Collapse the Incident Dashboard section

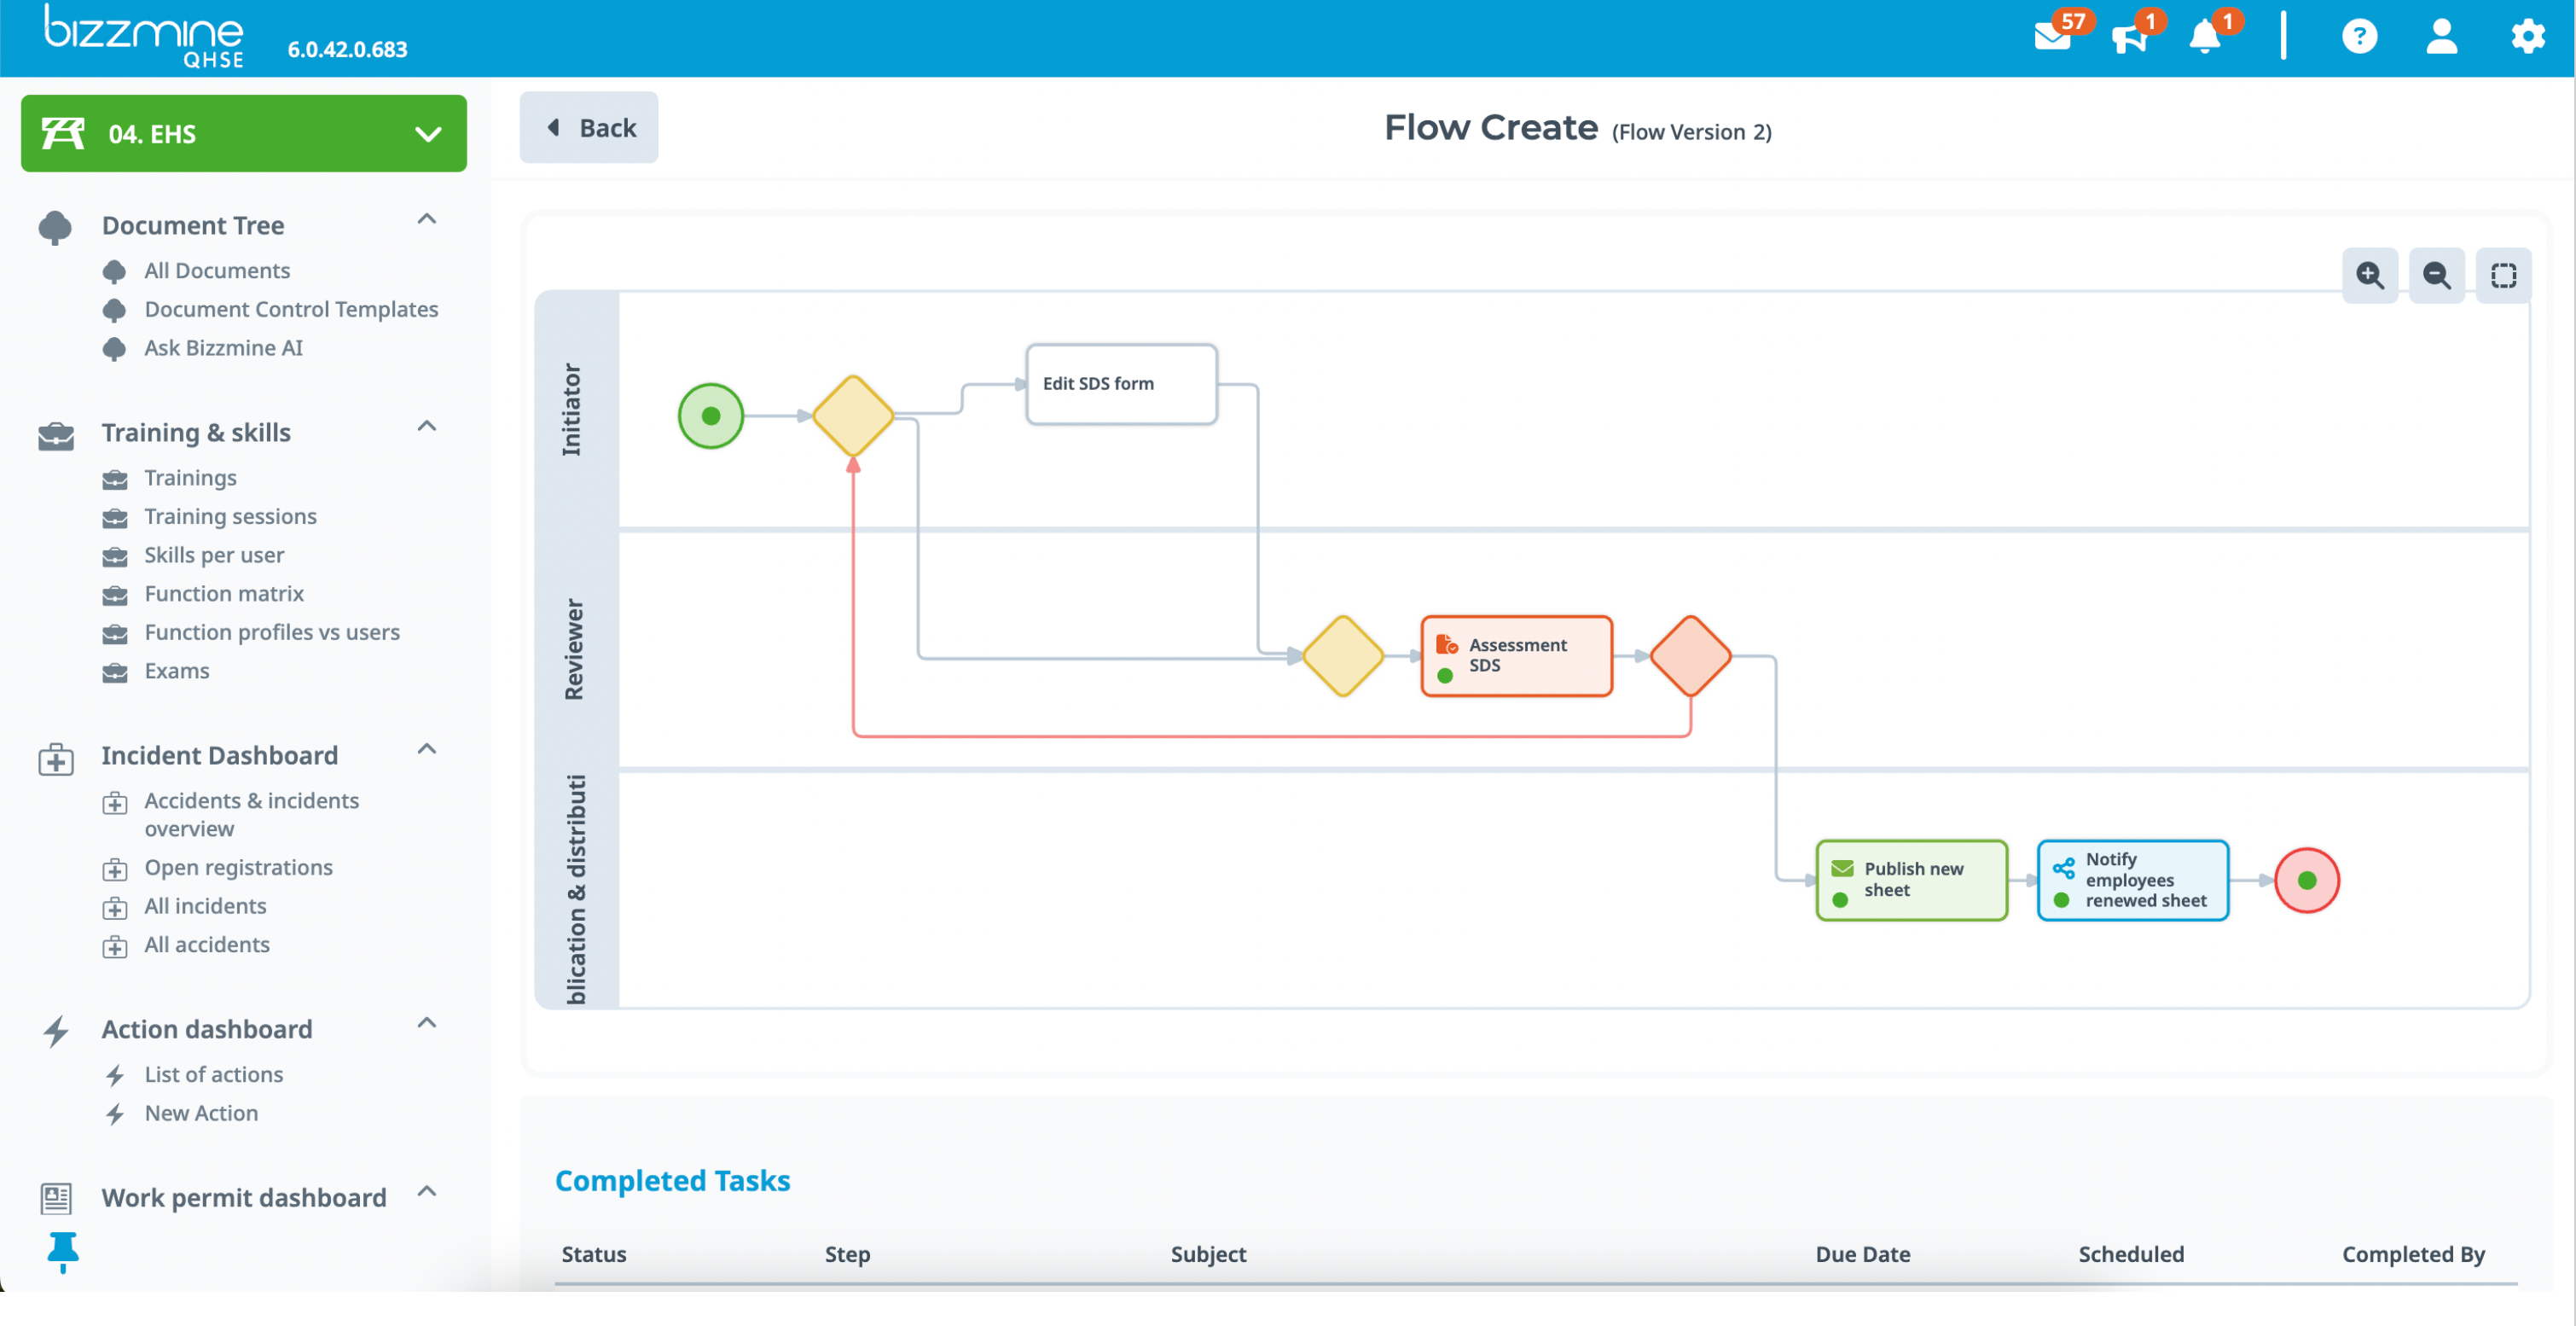coord(427,749)
